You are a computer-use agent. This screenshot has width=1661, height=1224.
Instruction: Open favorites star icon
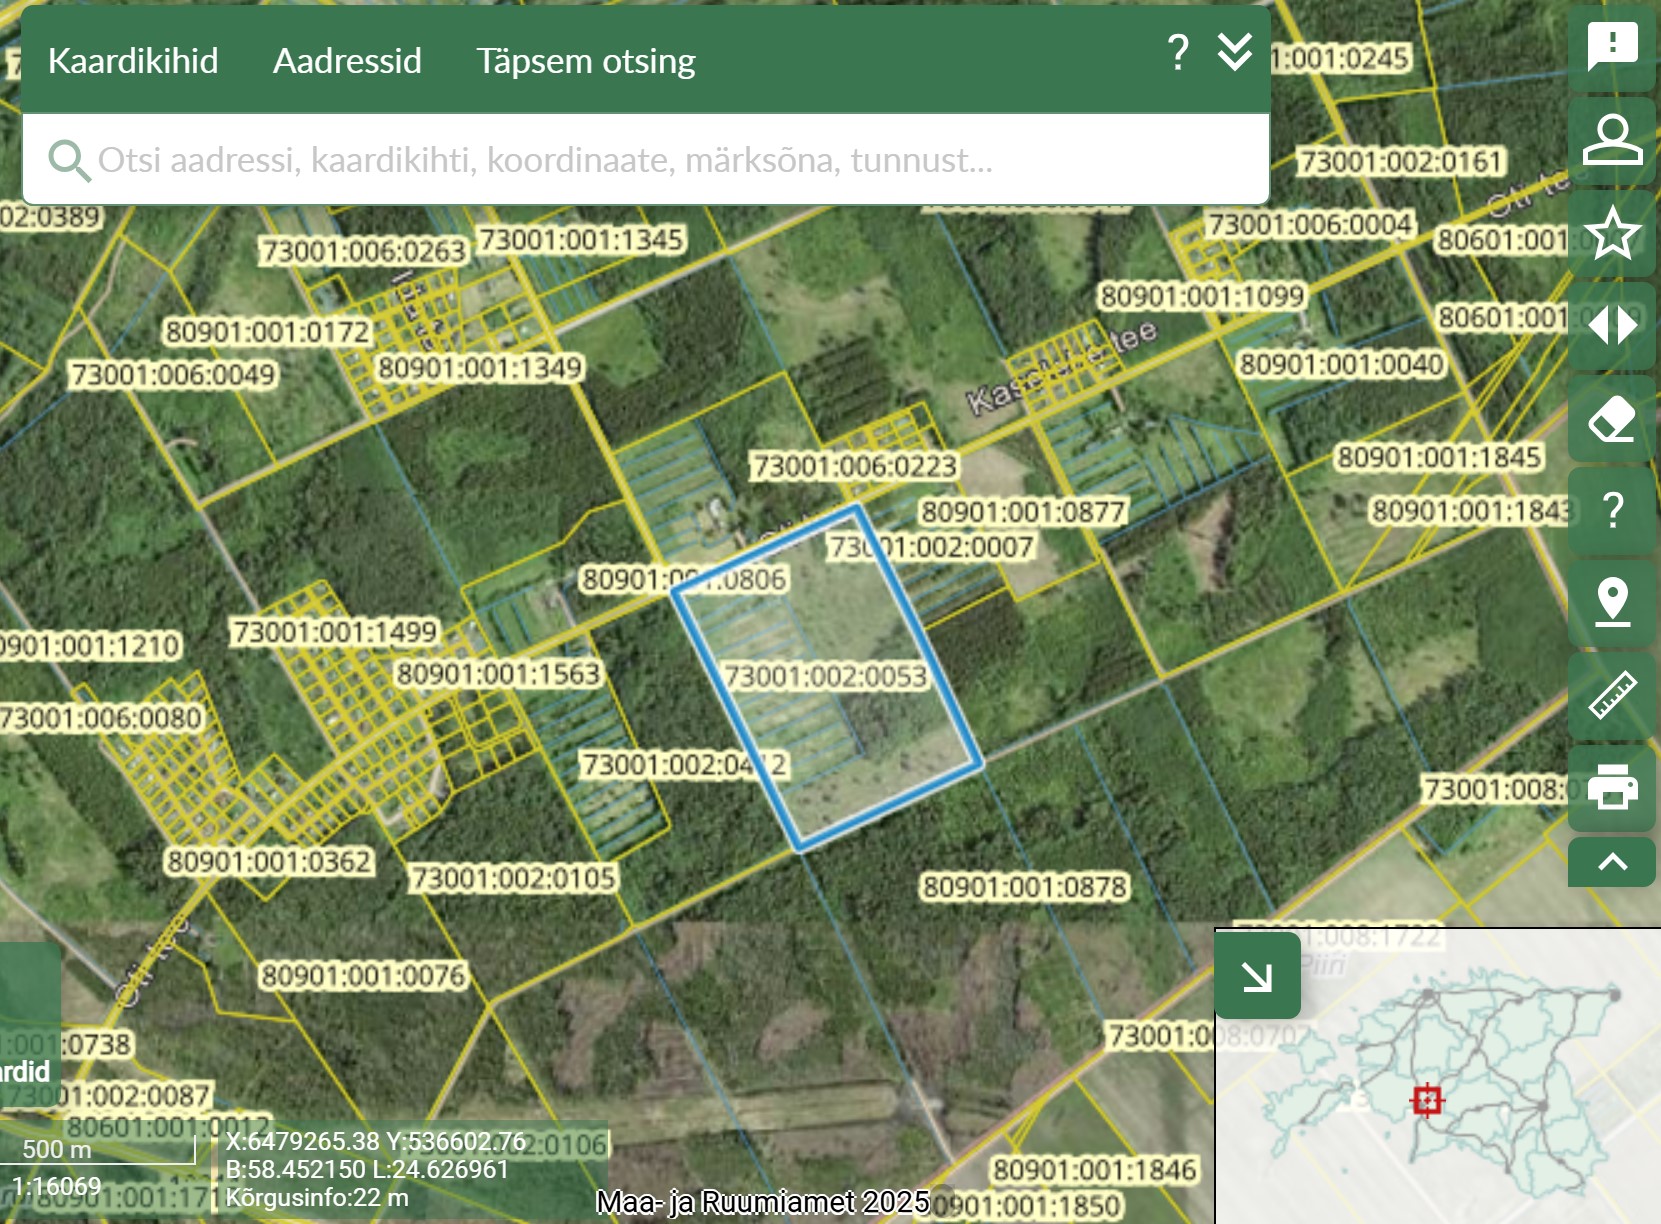tap(1612, 232)
